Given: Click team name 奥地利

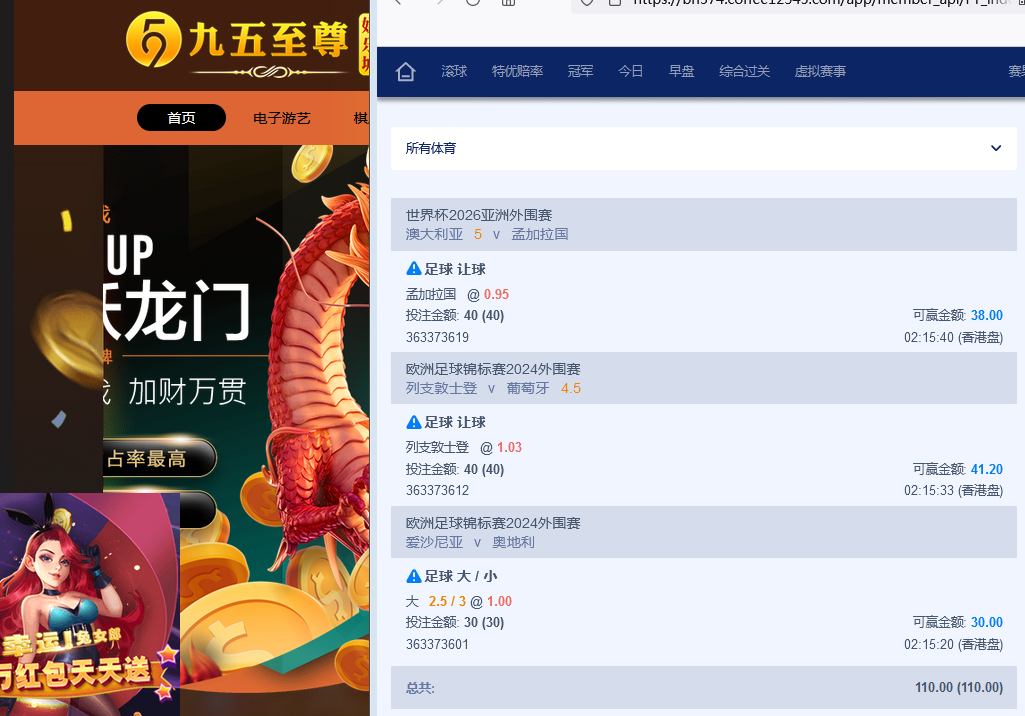Looking at the screenshot, I should 513,542.
